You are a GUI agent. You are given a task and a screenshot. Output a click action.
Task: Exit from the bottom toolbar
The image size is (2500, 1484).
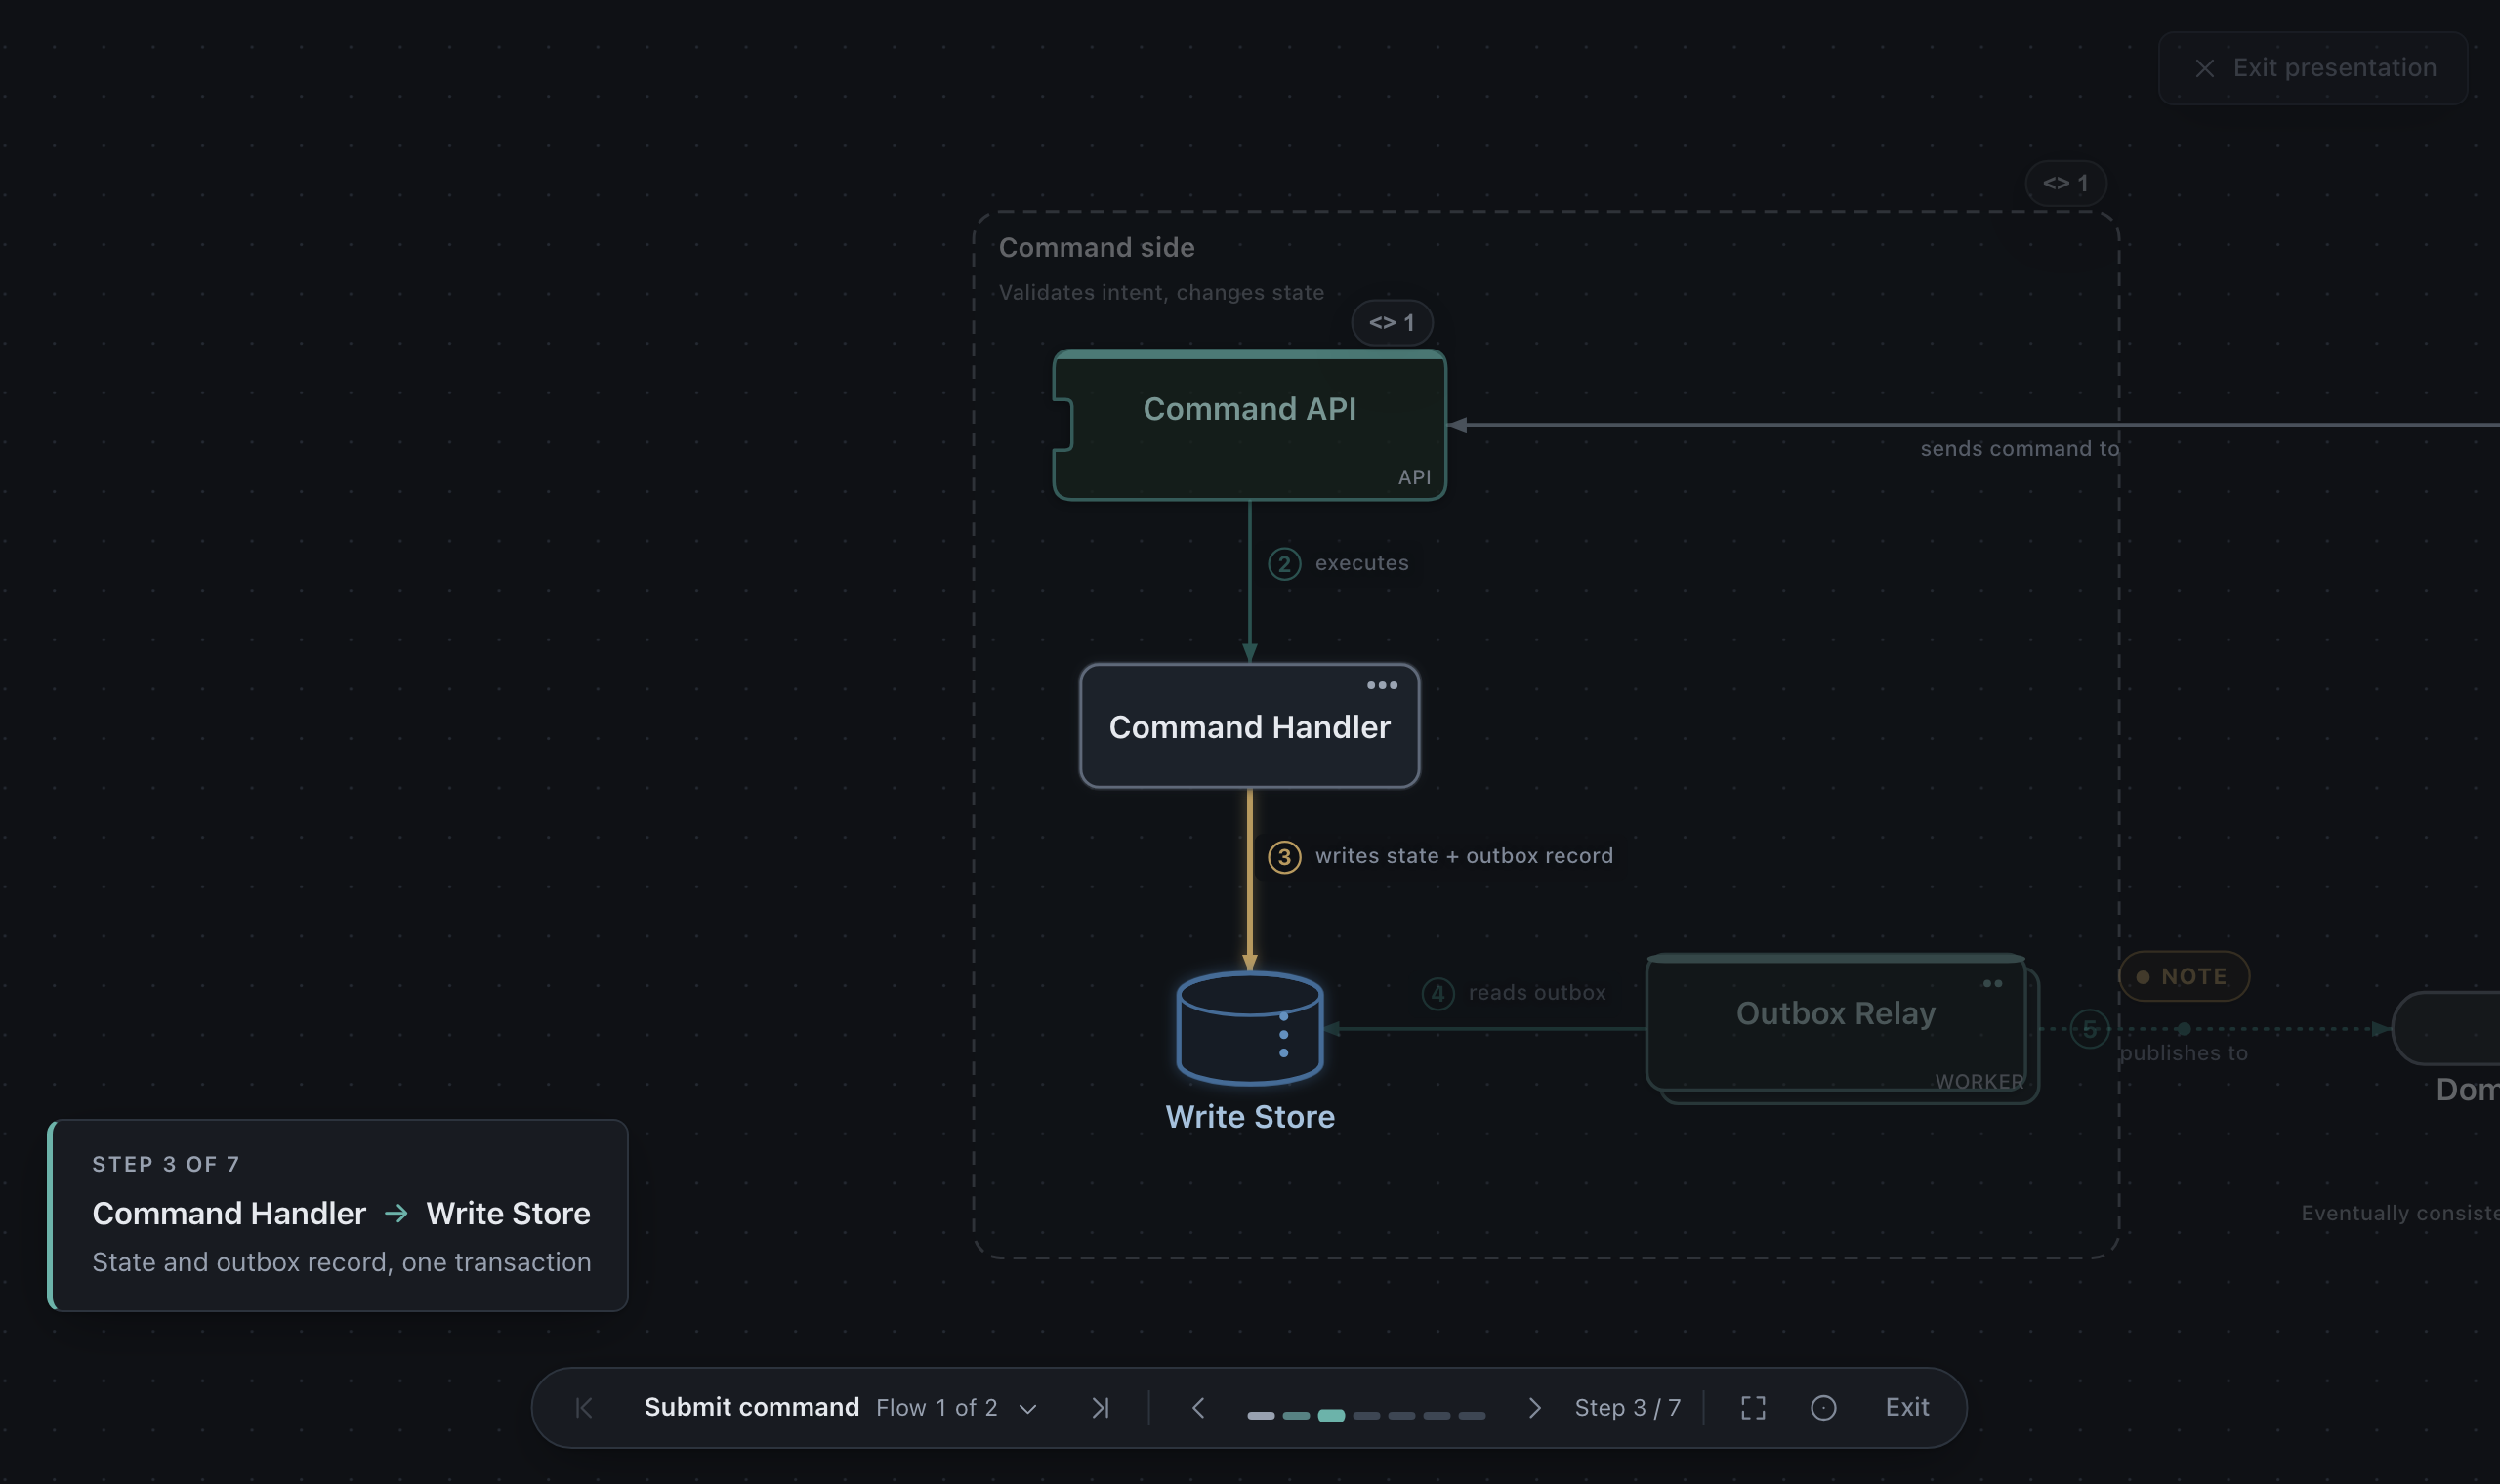point(1907,1407)
